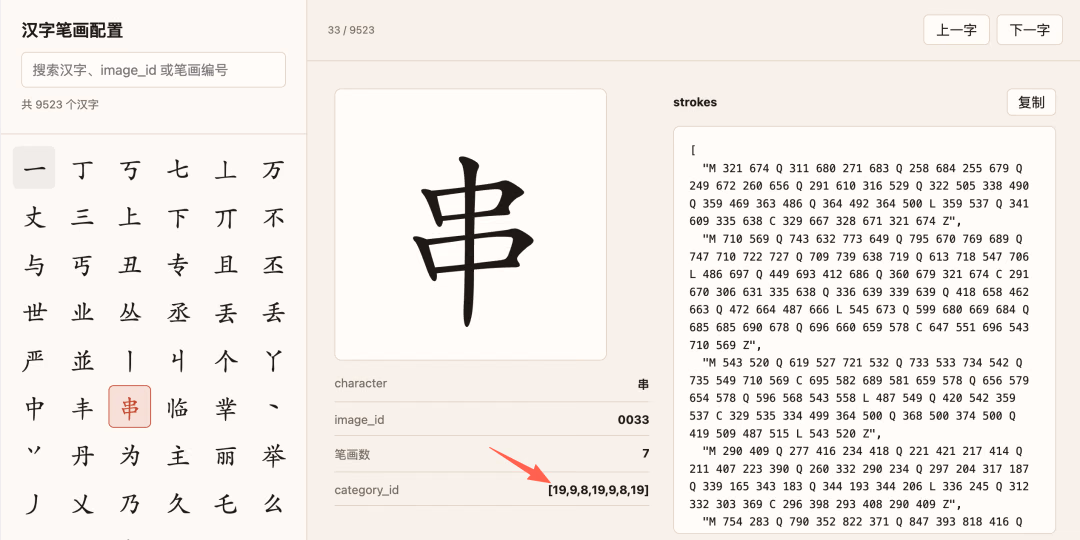Select character 中 in the grid
This screenshot has height=540, width=1080.
[x=34, y=407]
